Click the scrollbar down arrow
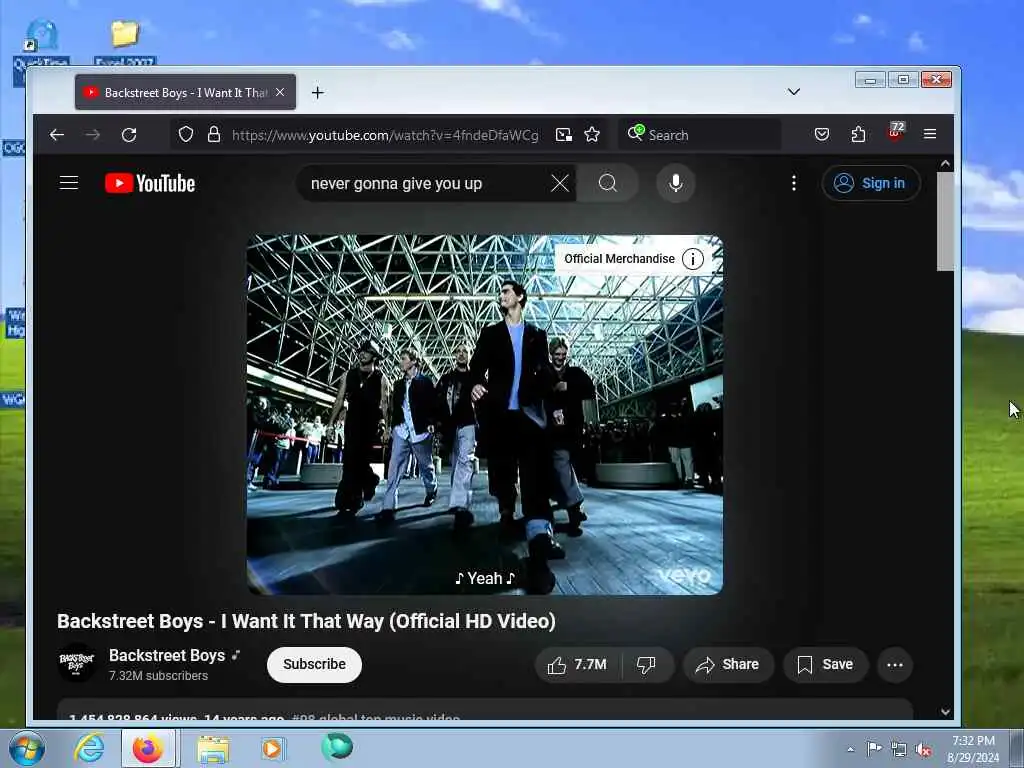Image resolution: width=1024 pixels, height=768 pixels. point(945,712)
